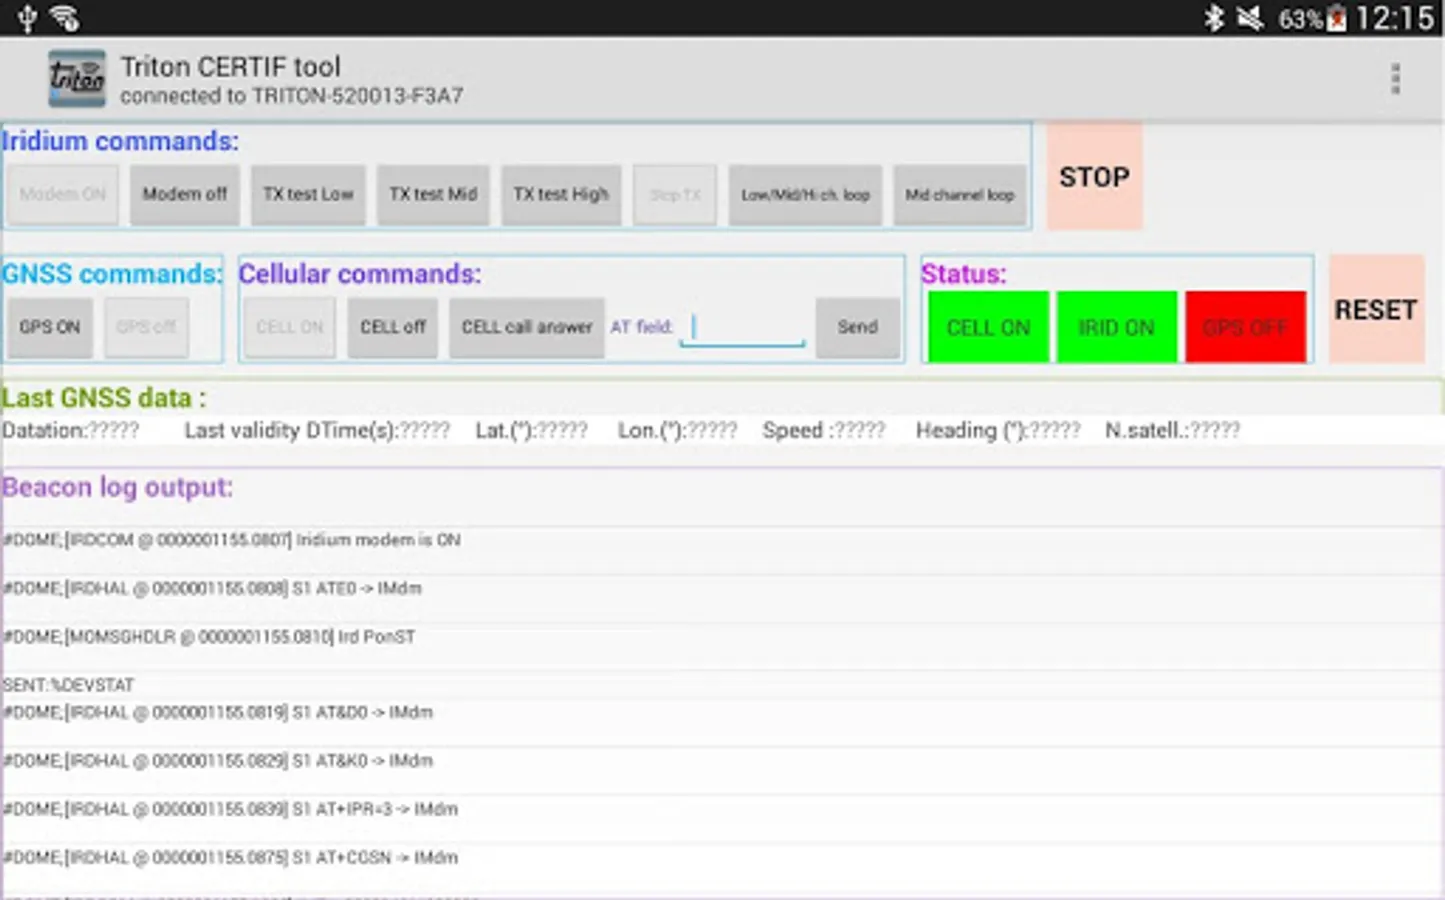The width and height of the screenshot is (1445, 900).
Task: Click the 'Cellular commands:' heading
Action: [360, 274]
